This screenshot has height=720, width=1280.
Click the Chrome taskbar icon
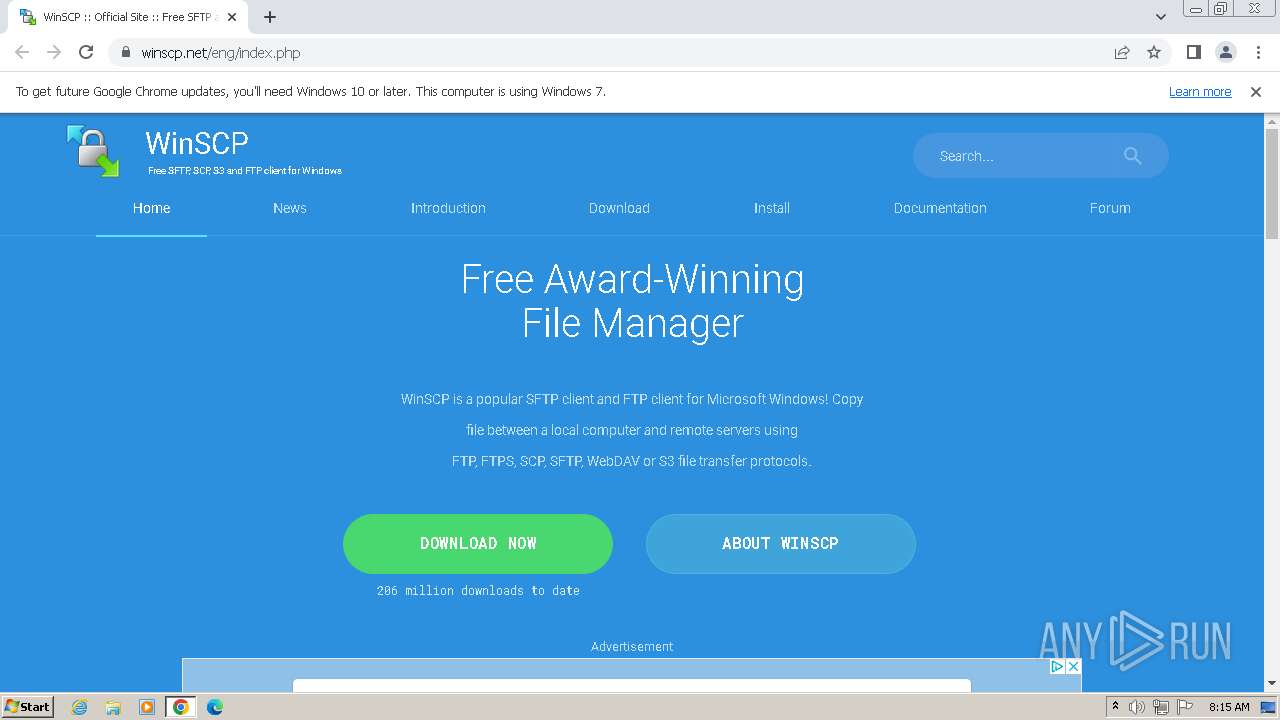181,707
